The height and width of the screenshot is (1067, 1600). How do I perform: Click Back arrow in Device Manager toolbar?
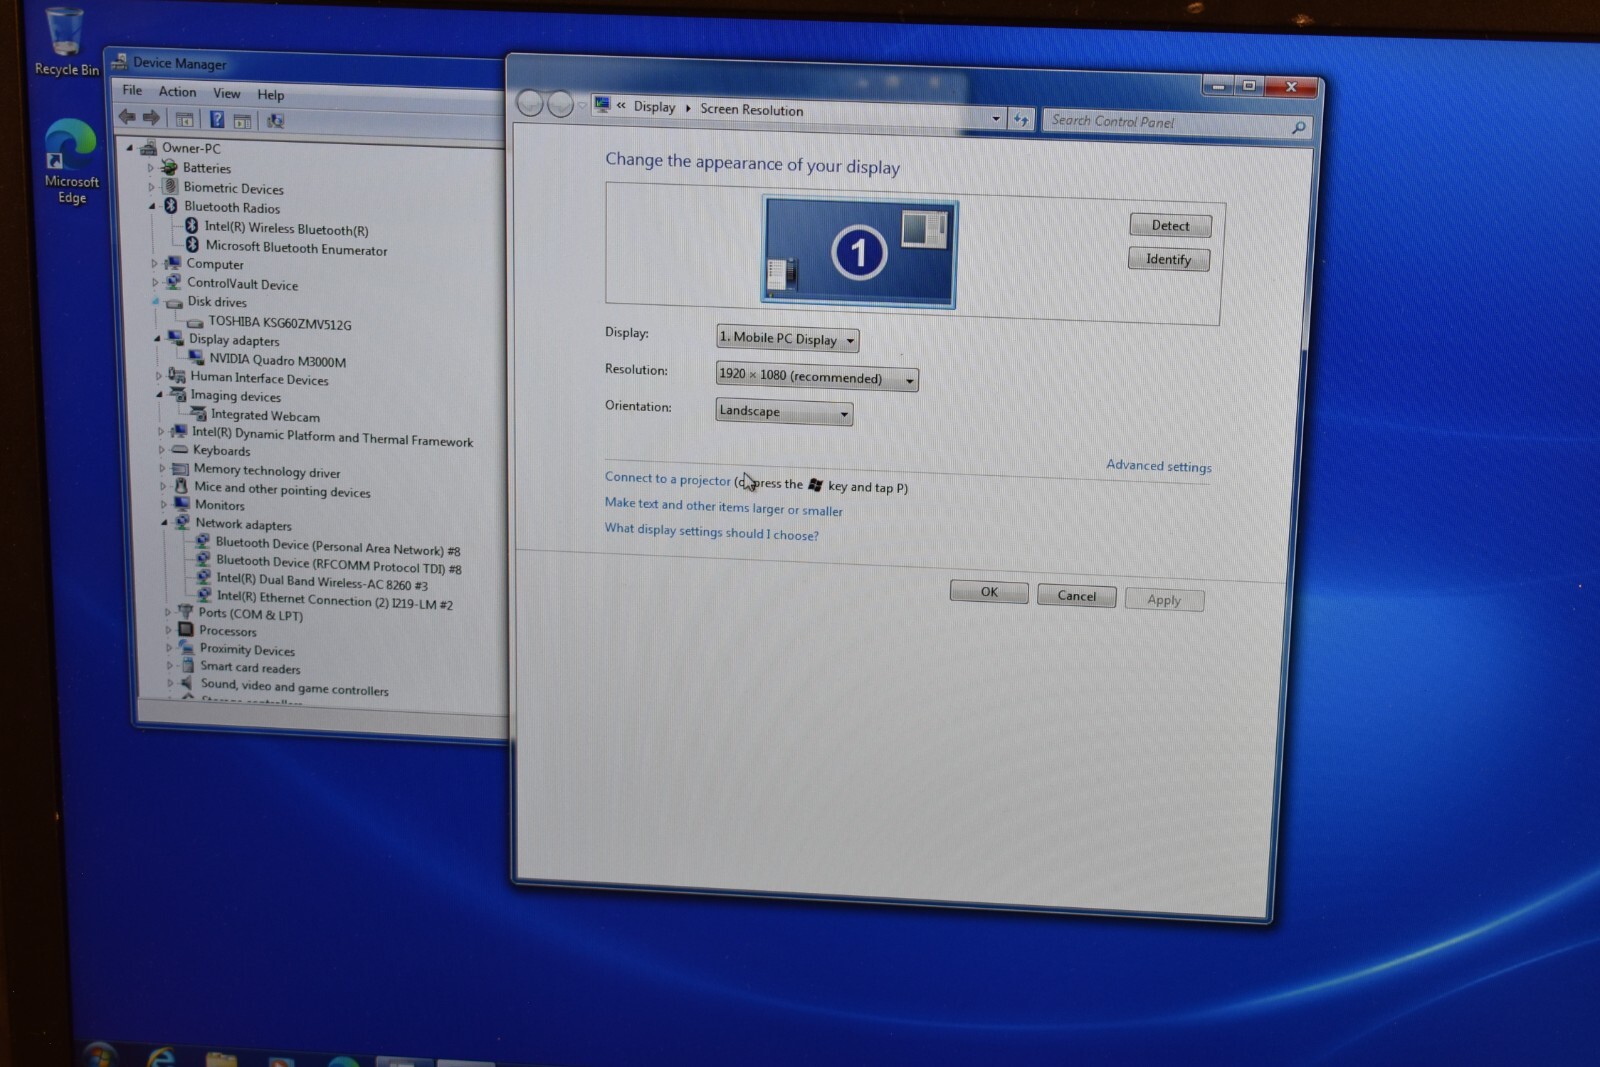[x=126, y=117]
